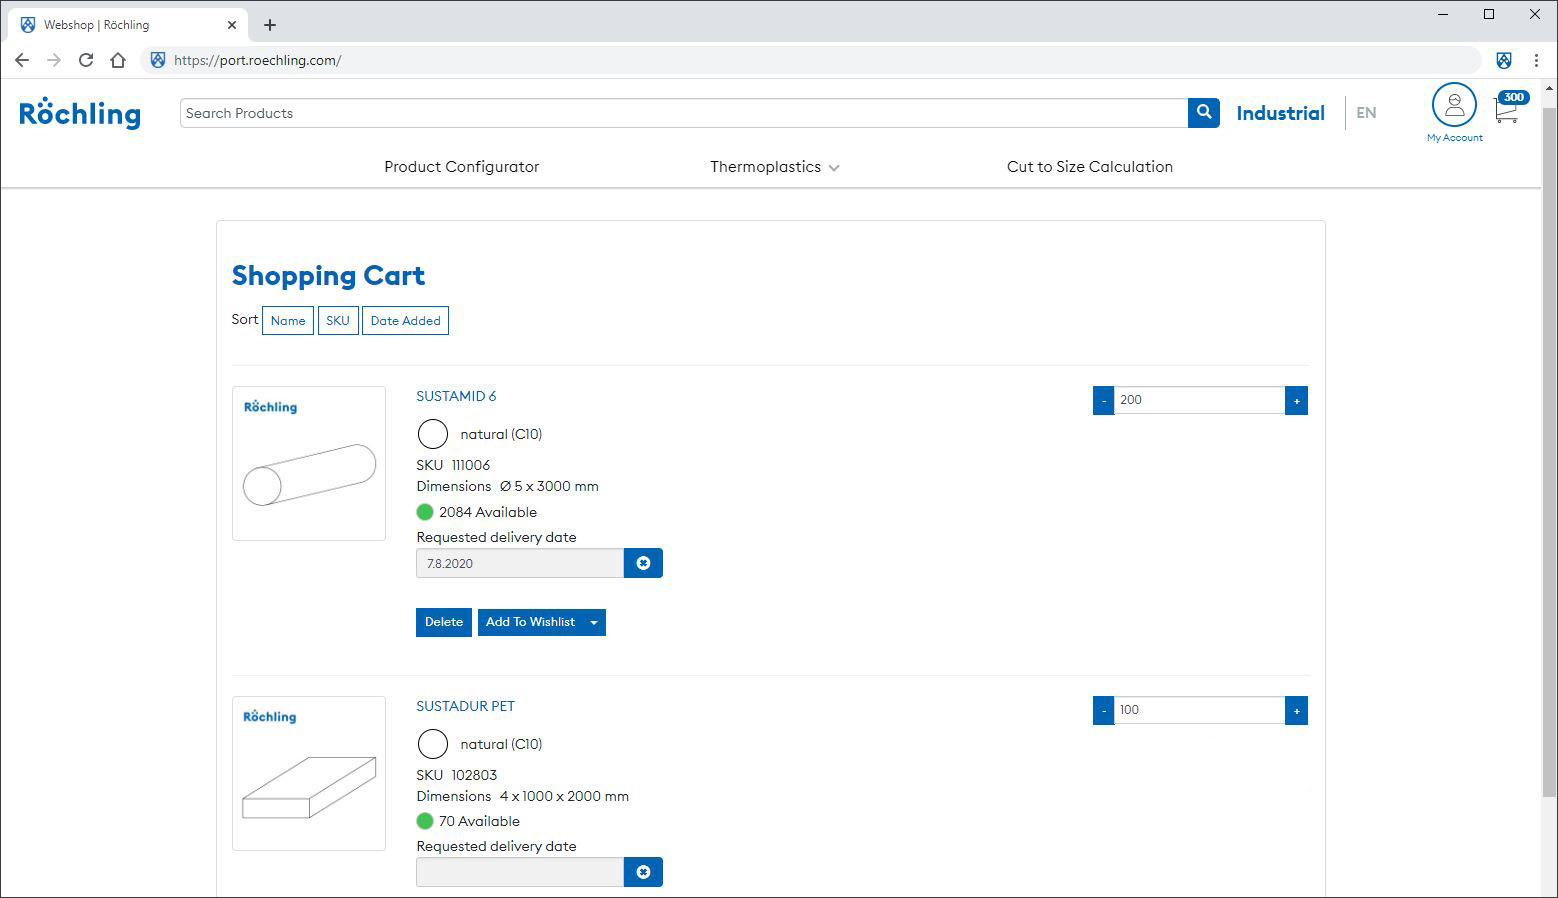Clear the SUSTAMID 6 delivery date

point(643,563)
